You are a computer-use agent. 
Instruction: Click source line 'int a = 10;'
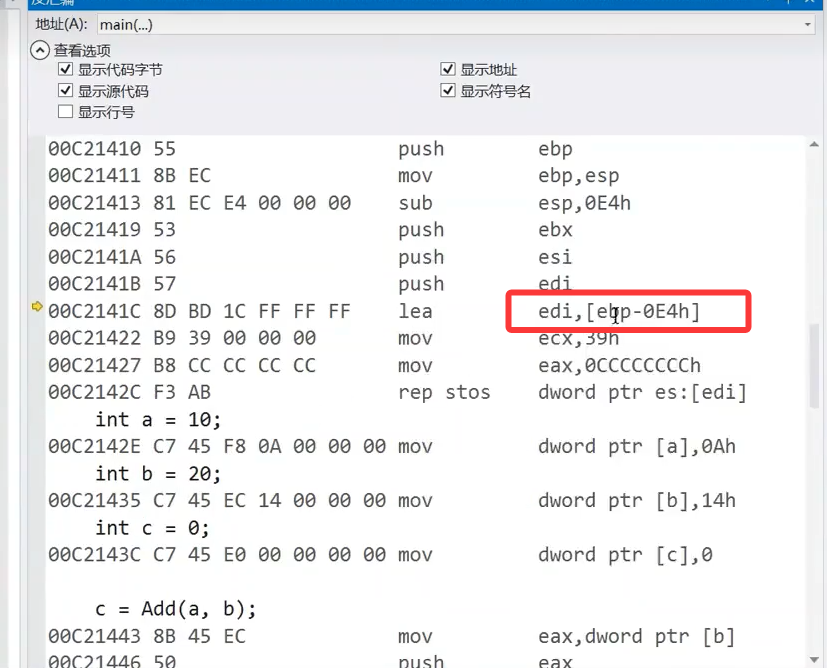click(158, 420)
